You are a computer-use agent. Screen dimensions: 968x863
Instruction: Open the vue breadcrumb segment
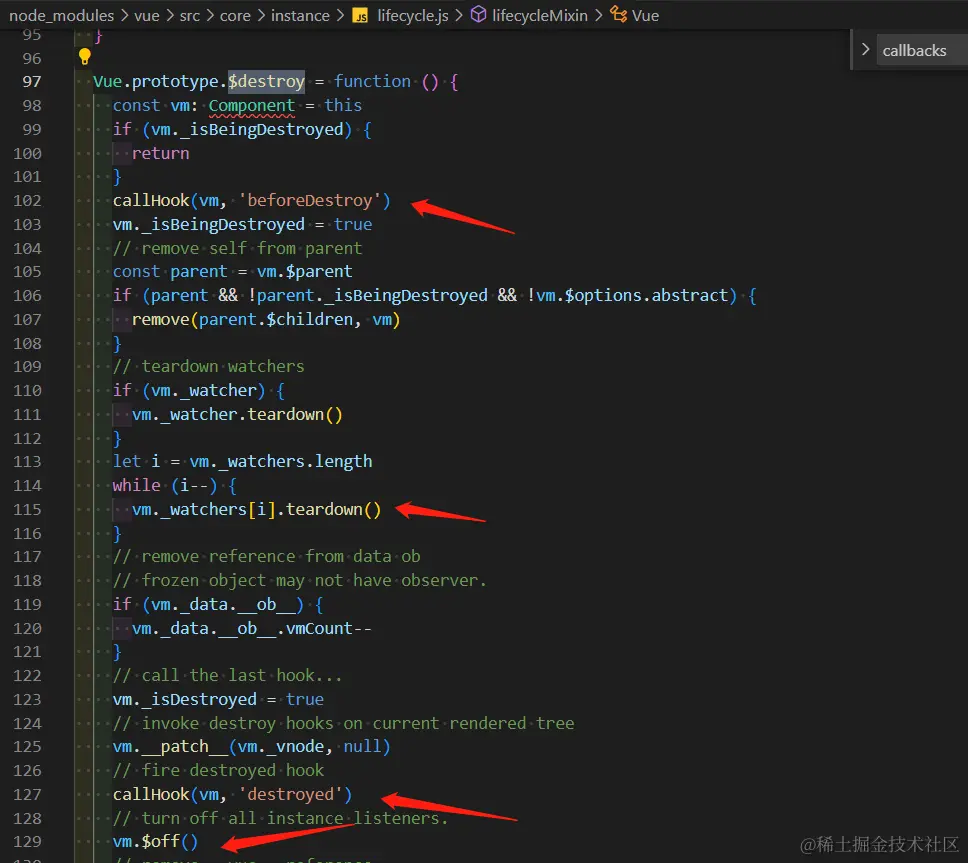click(147, 15)
